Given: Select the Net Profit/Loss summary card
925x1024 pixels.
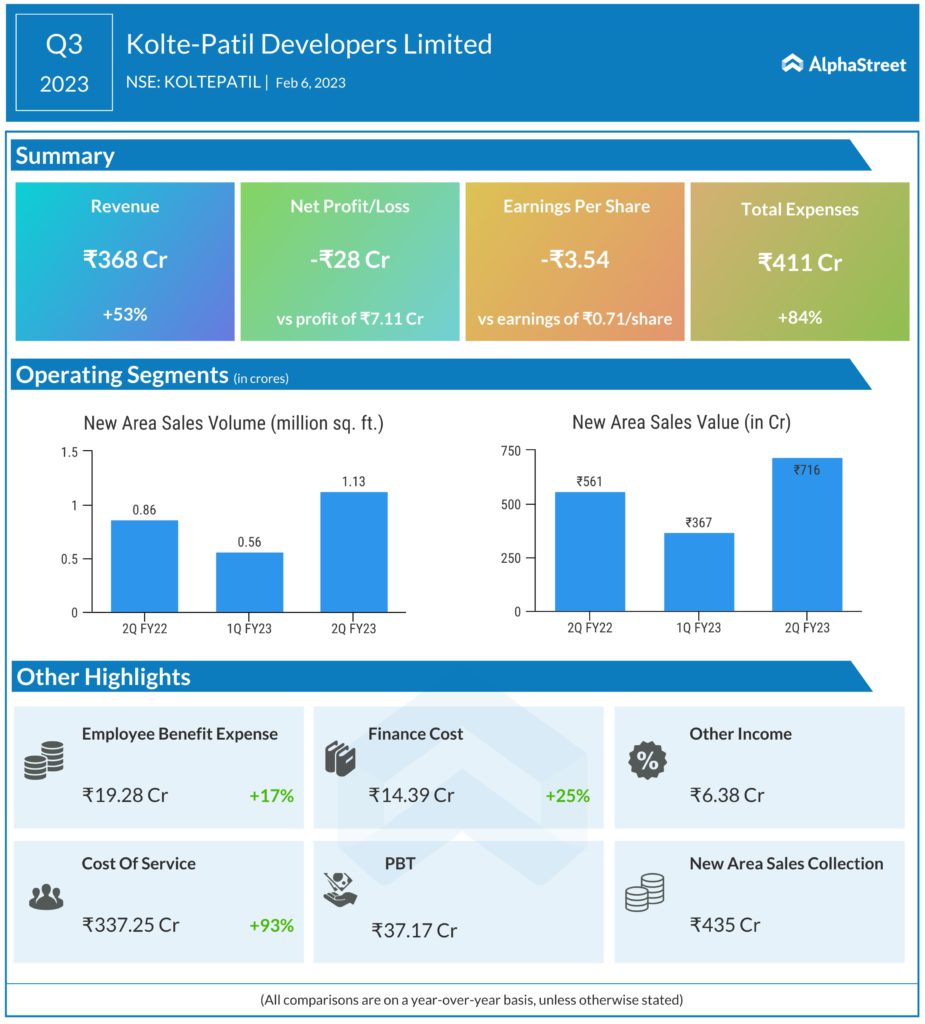Looking at the screenshot, I should [x=350, y=261].
